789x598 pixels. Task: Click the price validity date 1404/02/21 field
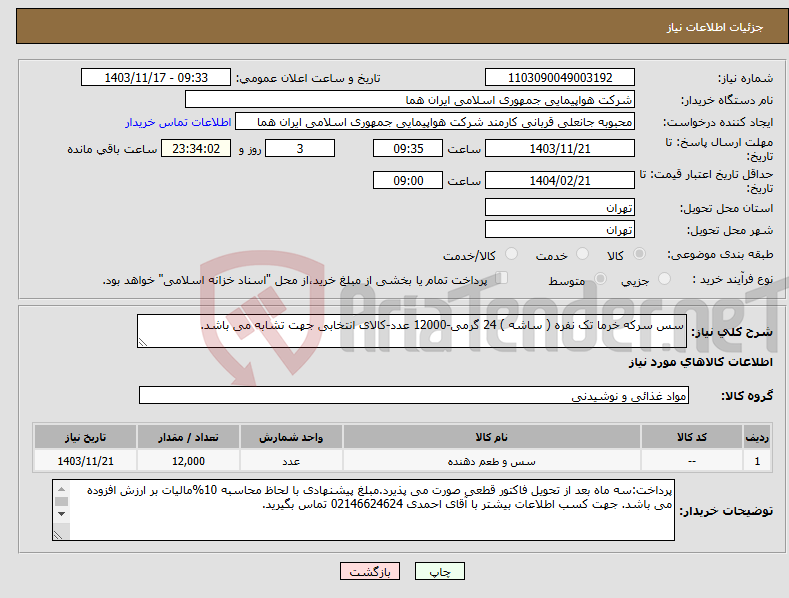560,180
